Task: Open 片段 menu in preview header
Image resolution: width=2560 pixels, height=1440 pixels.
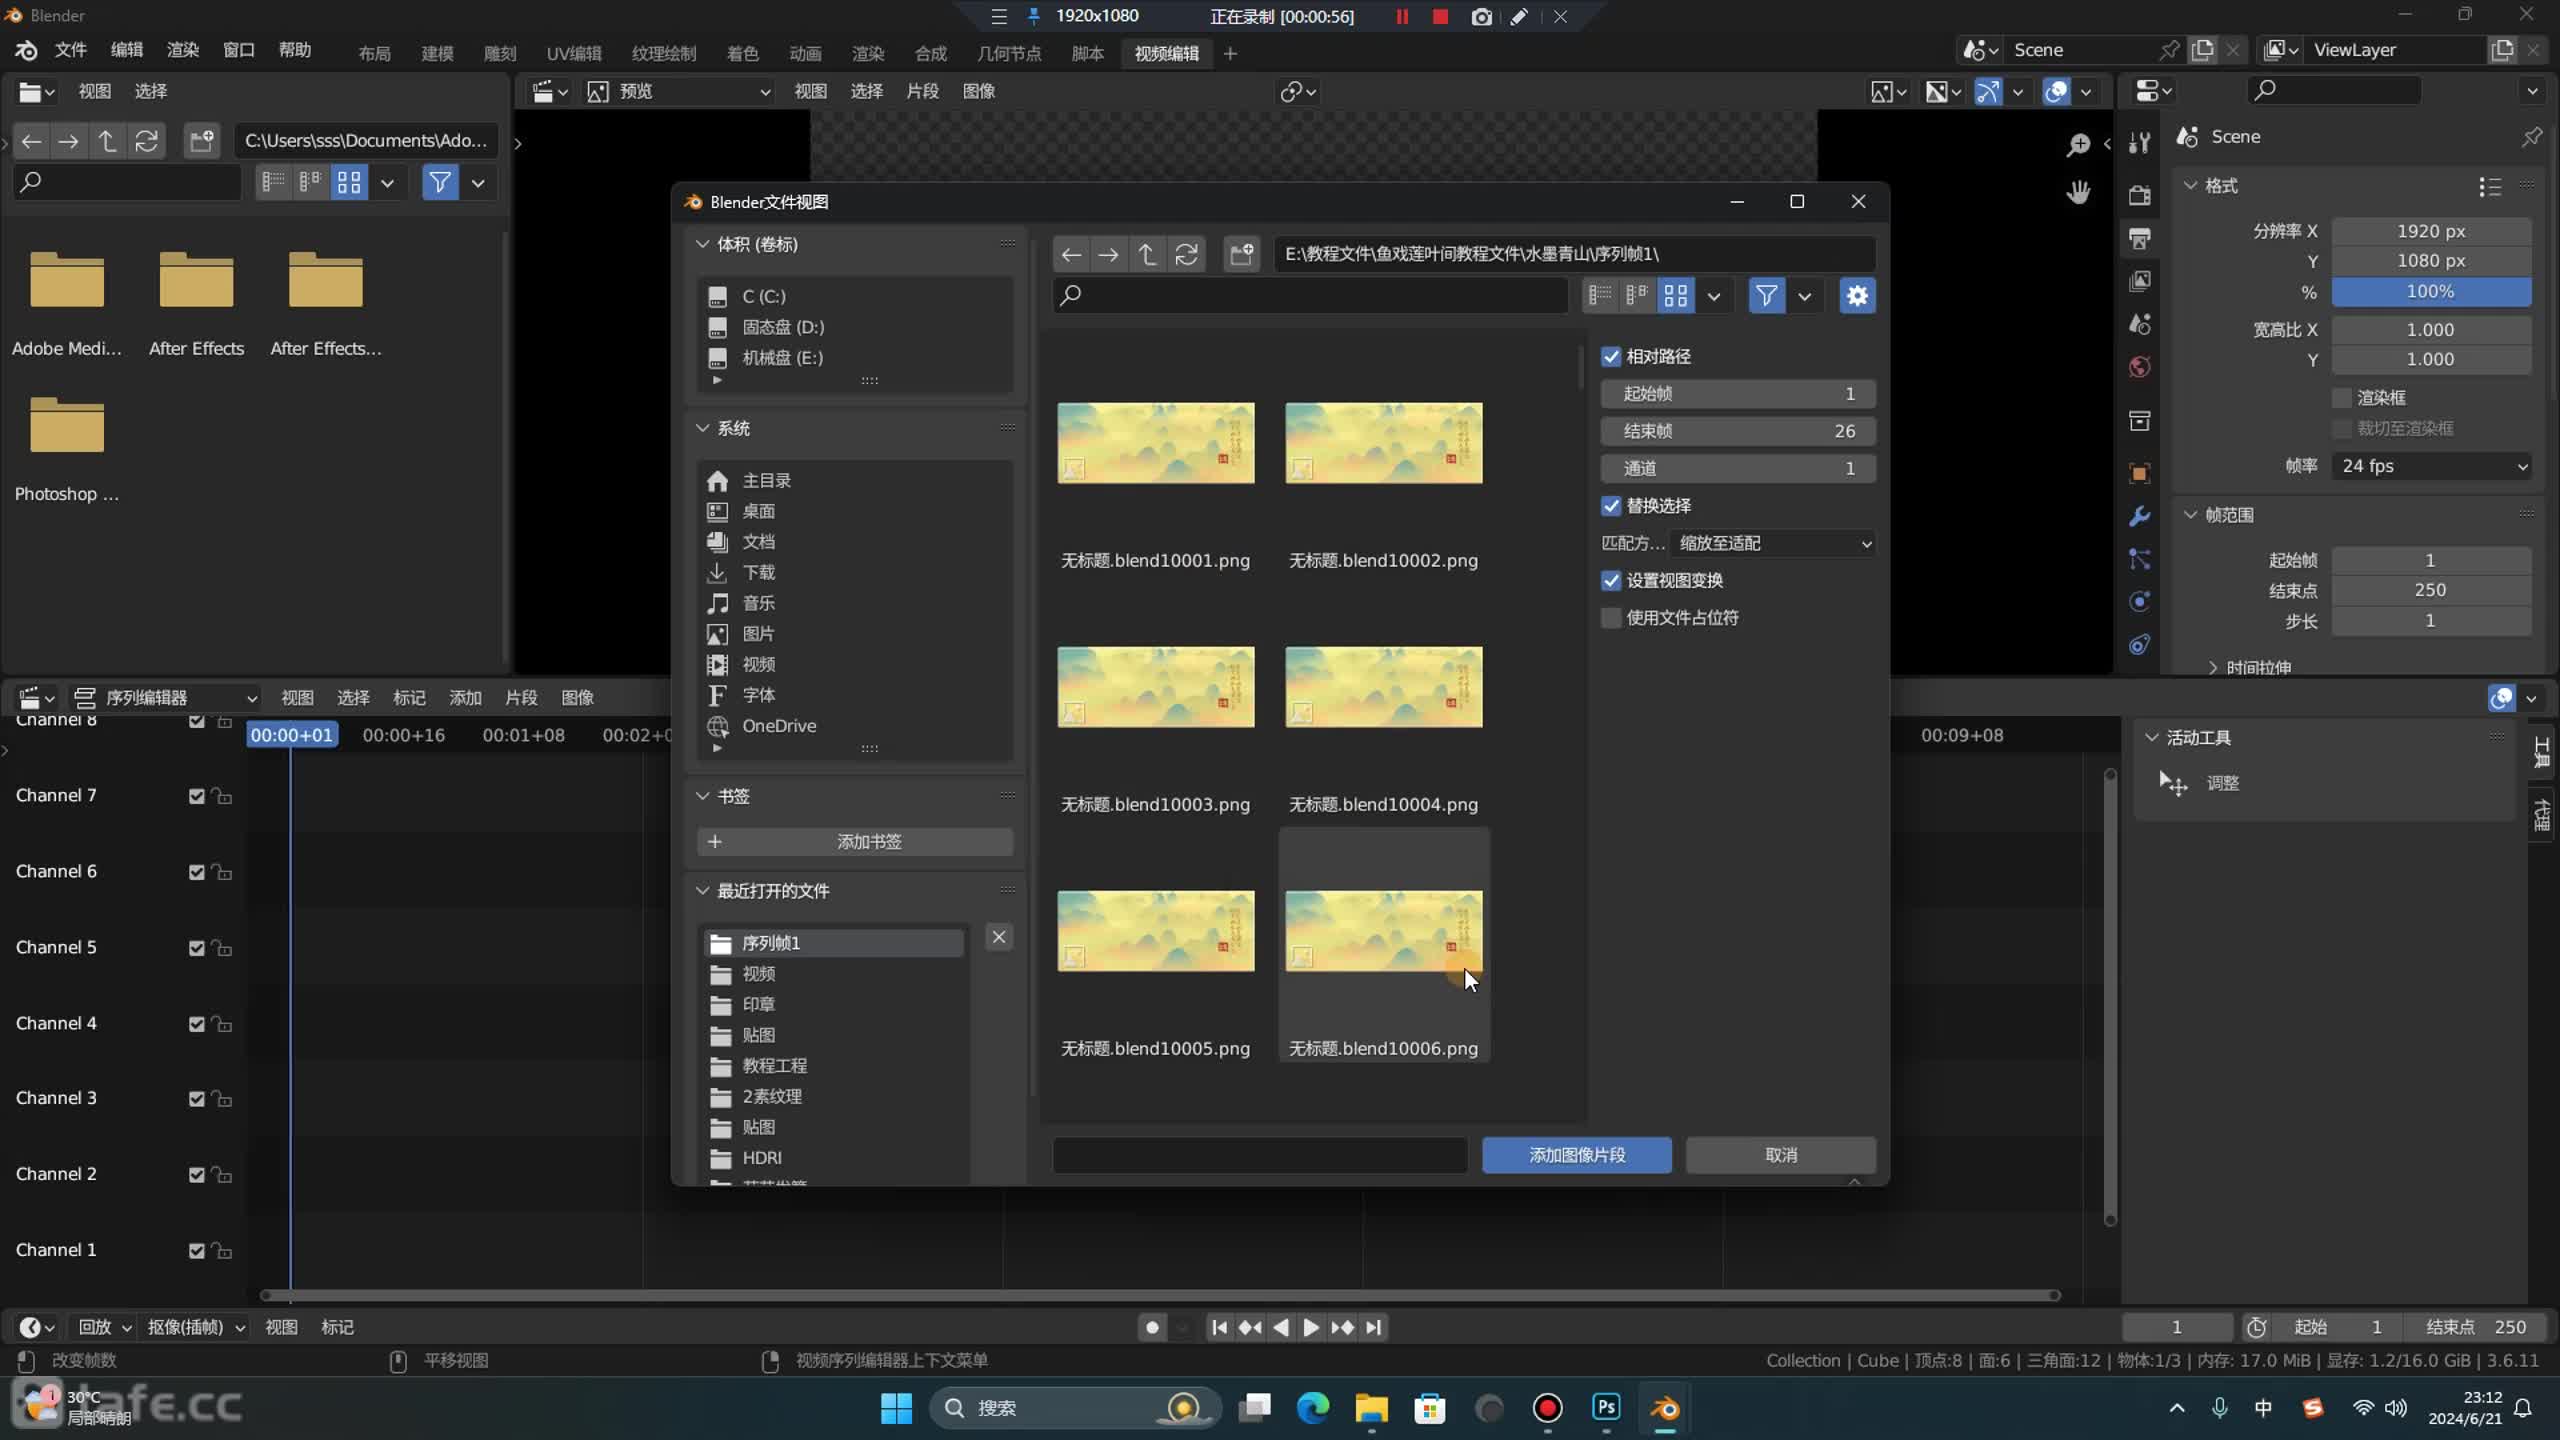Action: click(x=922, y=92)
